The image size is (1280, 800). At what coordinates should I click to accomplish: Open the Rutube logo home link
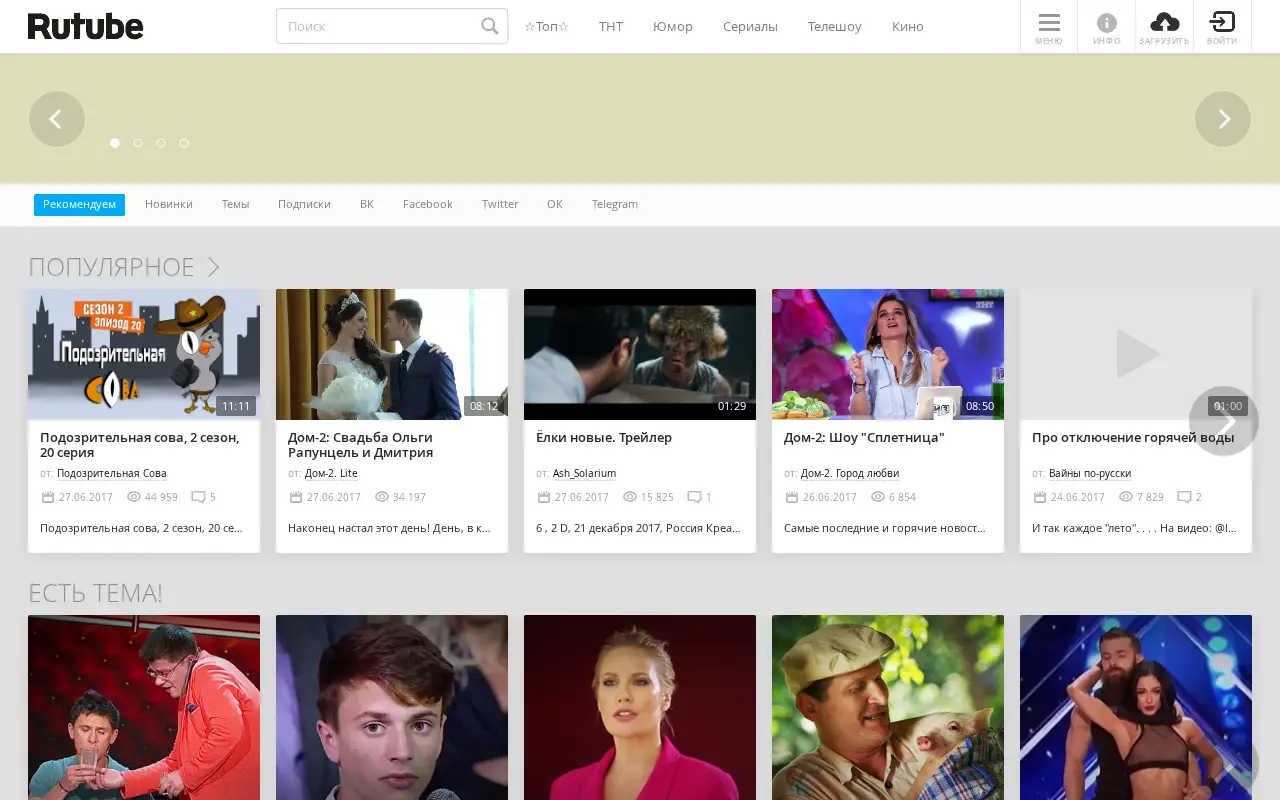(85, 27)
